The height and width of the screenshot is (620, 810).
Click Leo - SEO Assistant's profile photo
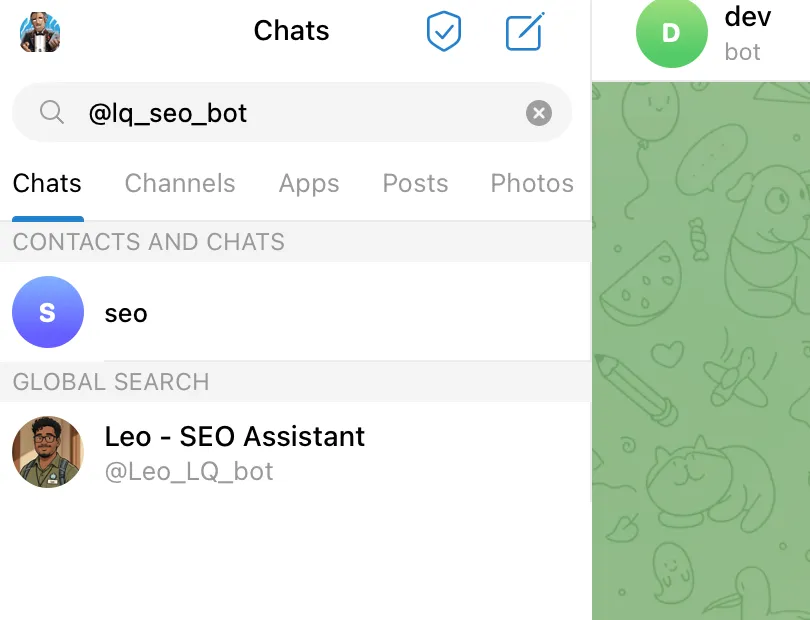tap(48, 452)
